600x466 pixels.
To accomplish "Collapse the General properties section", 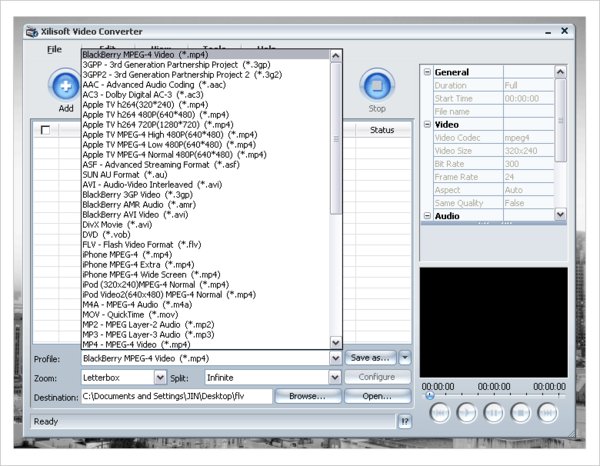I will (427, 72).
